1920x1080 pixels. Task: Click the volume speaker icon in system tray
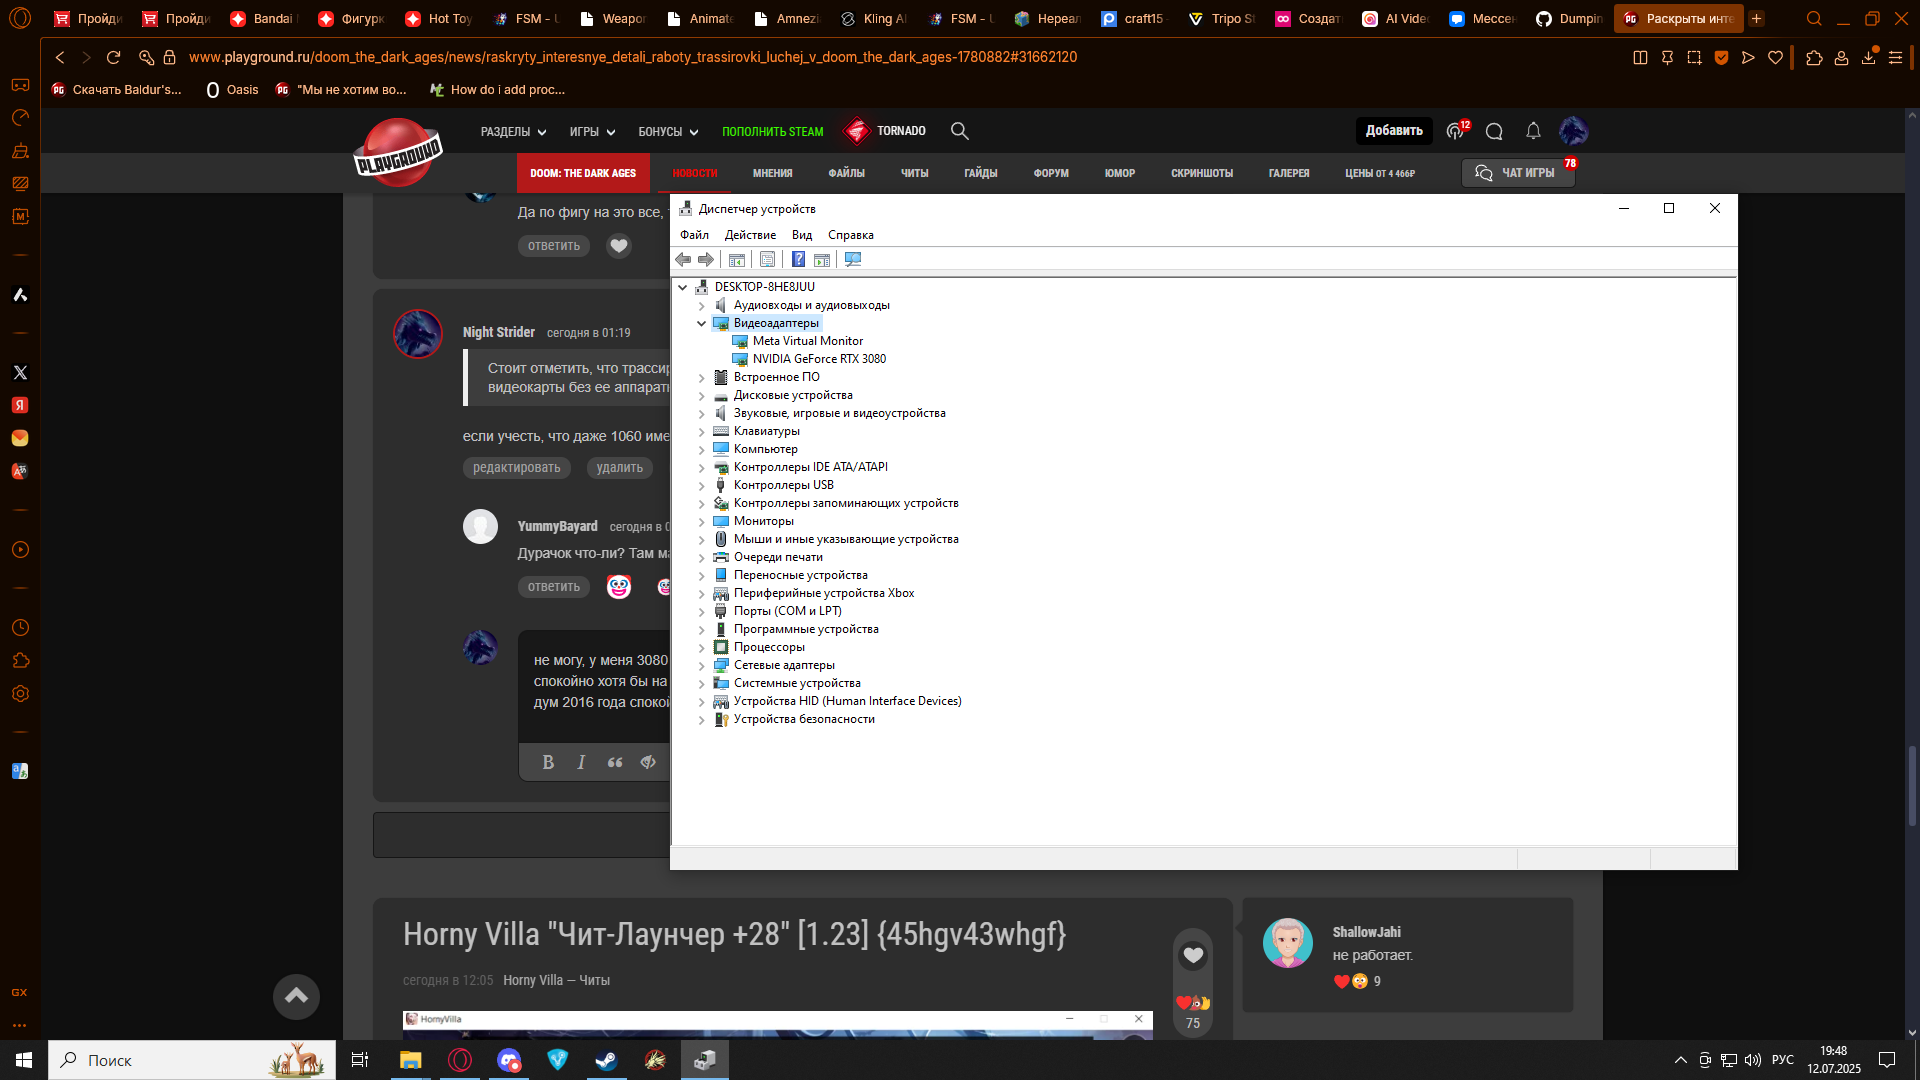[x=1752, y=1060]
